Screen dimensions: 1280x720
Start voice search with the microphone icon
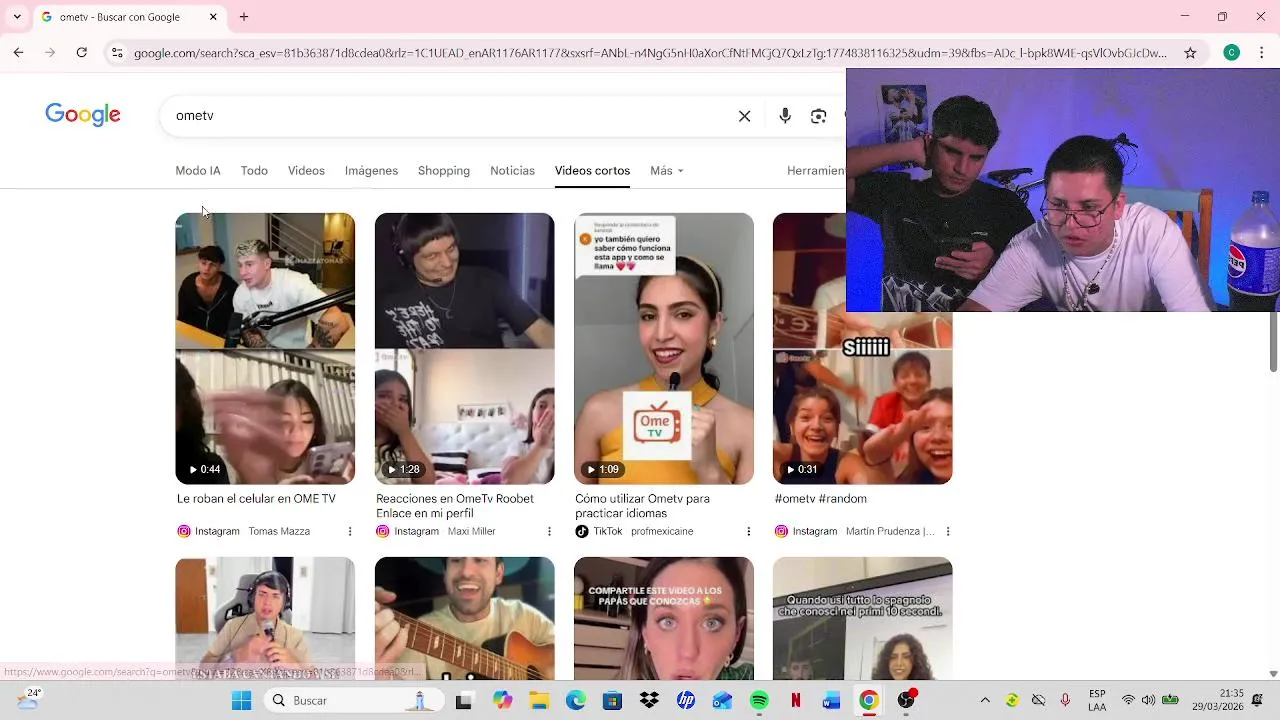[x=785, y=116]
